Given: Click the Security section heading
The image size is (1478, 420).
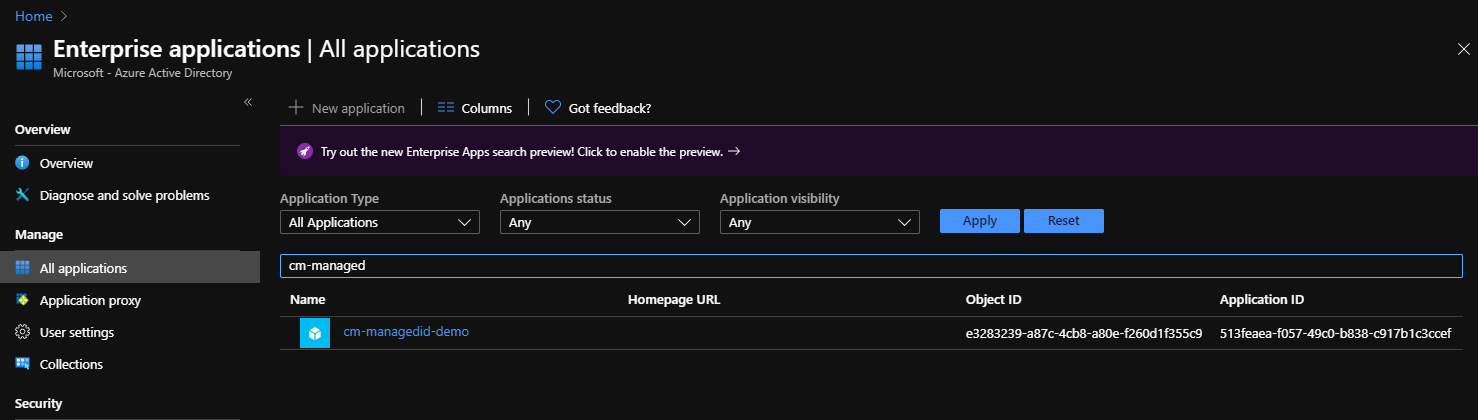Looking at the screenshot, I should pos(39,403).
